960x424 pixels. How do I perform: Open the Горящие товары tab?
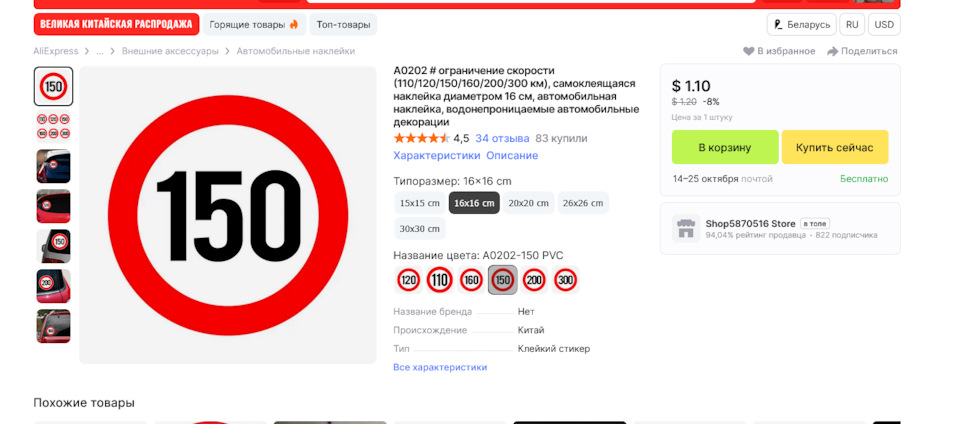coord(254,24)
